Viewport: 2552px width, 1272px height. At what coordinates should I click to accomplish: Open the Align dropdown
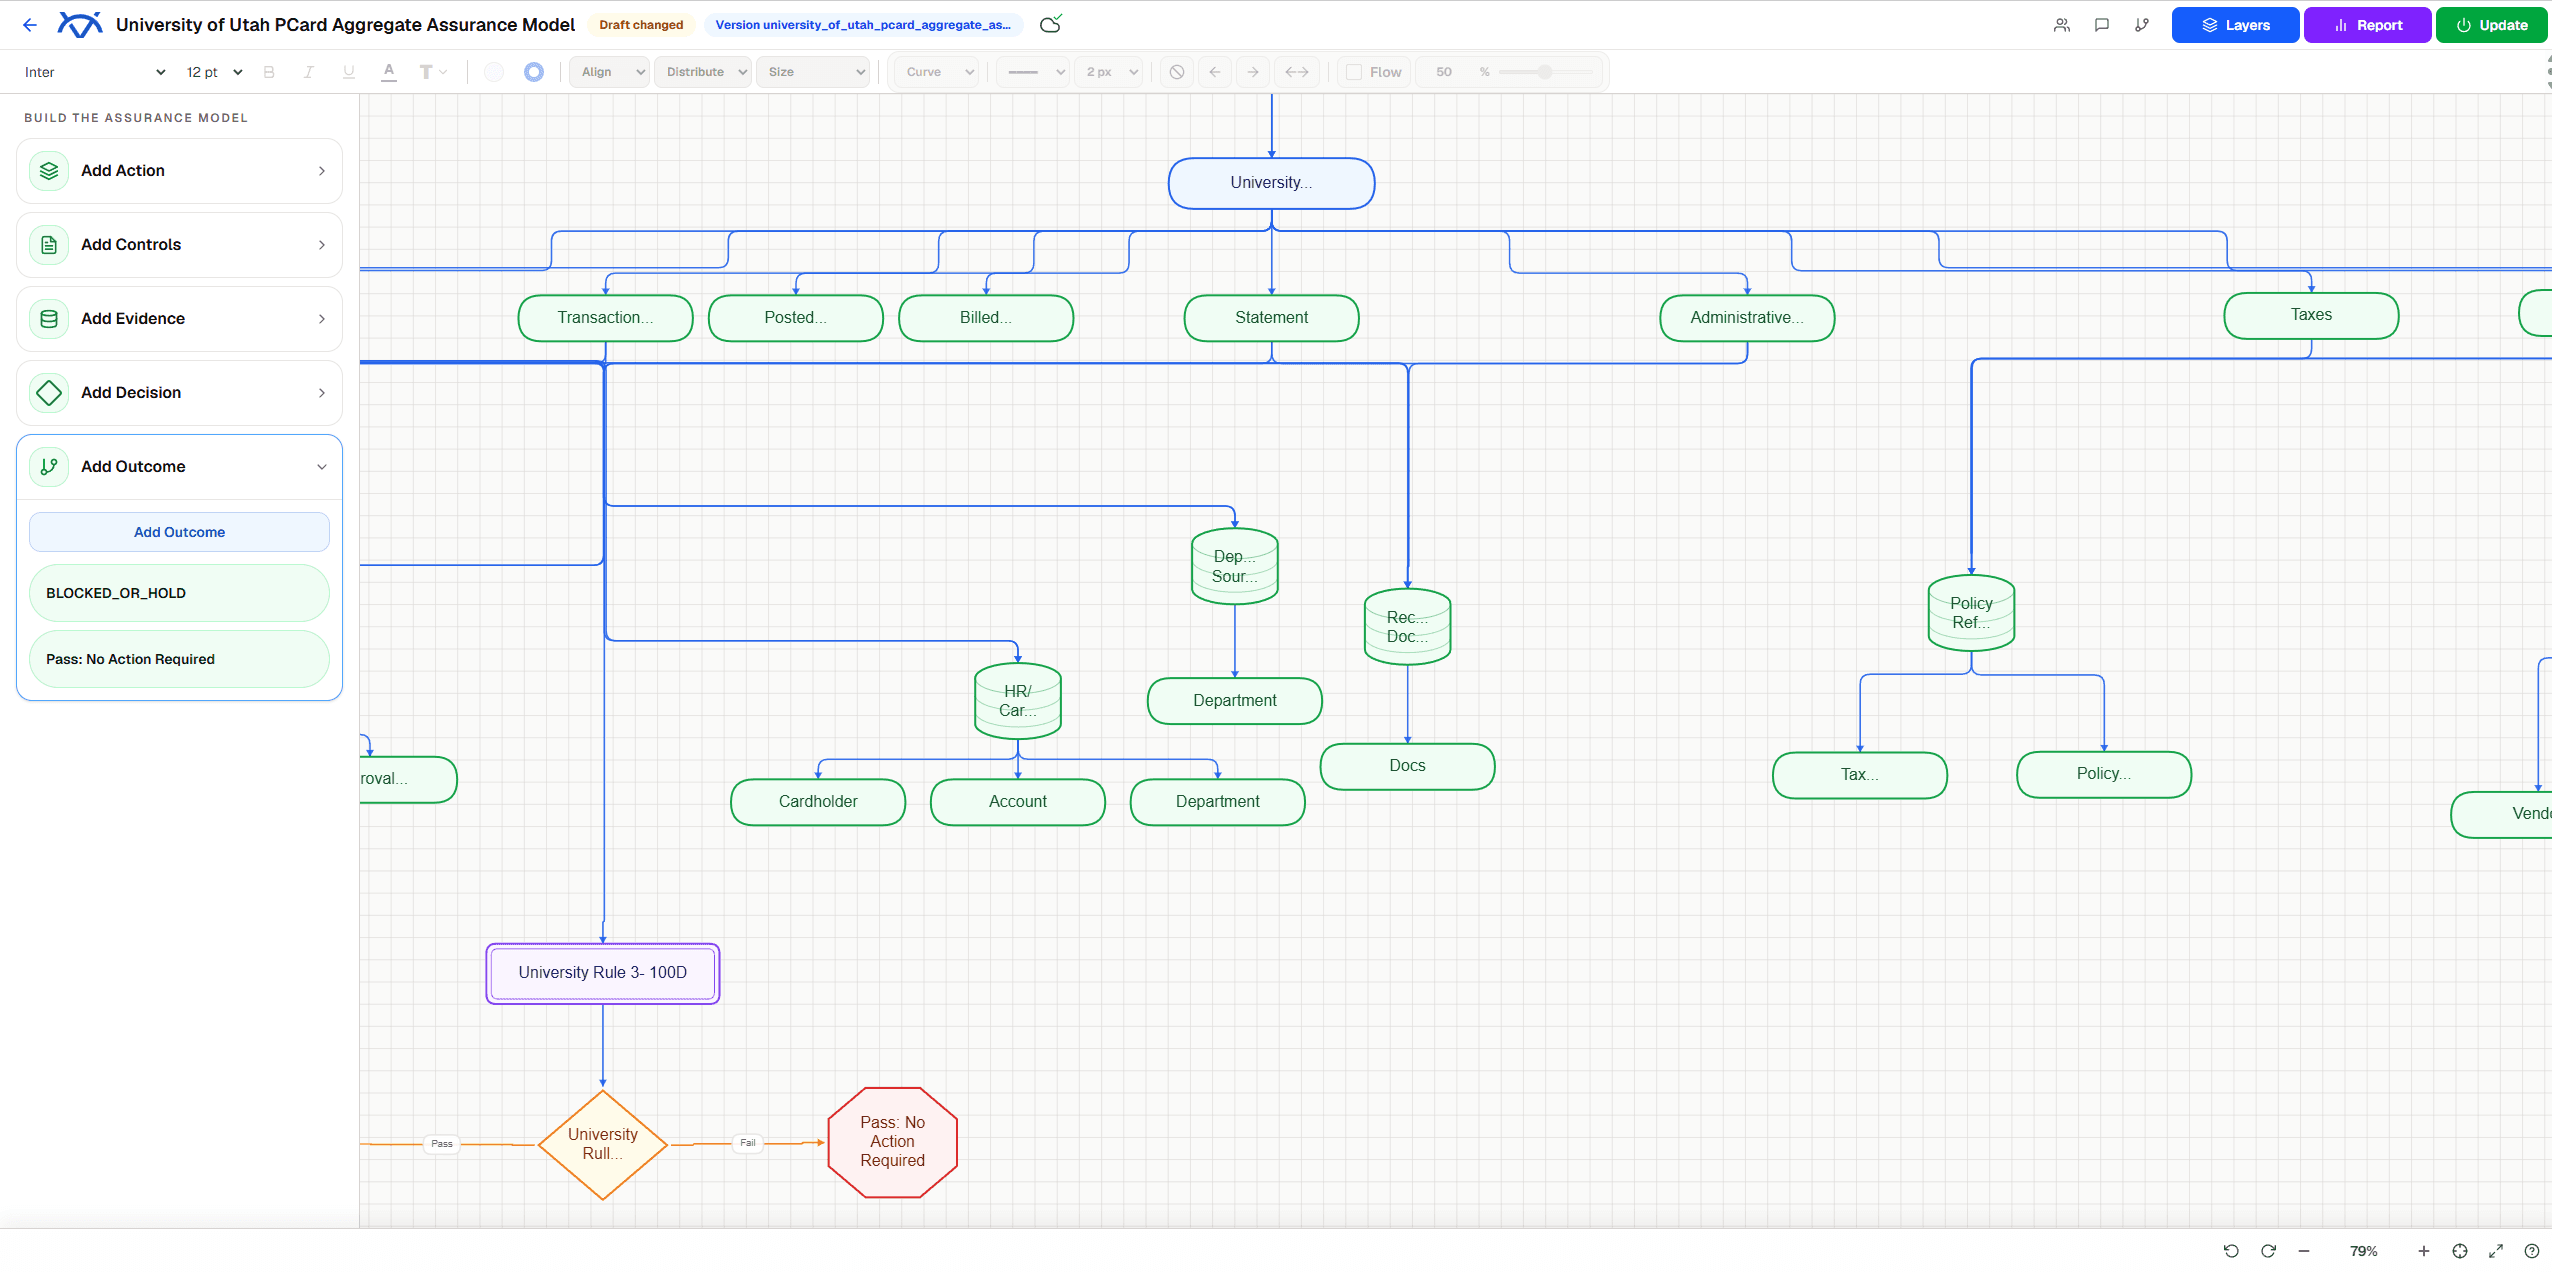(609, 72)
